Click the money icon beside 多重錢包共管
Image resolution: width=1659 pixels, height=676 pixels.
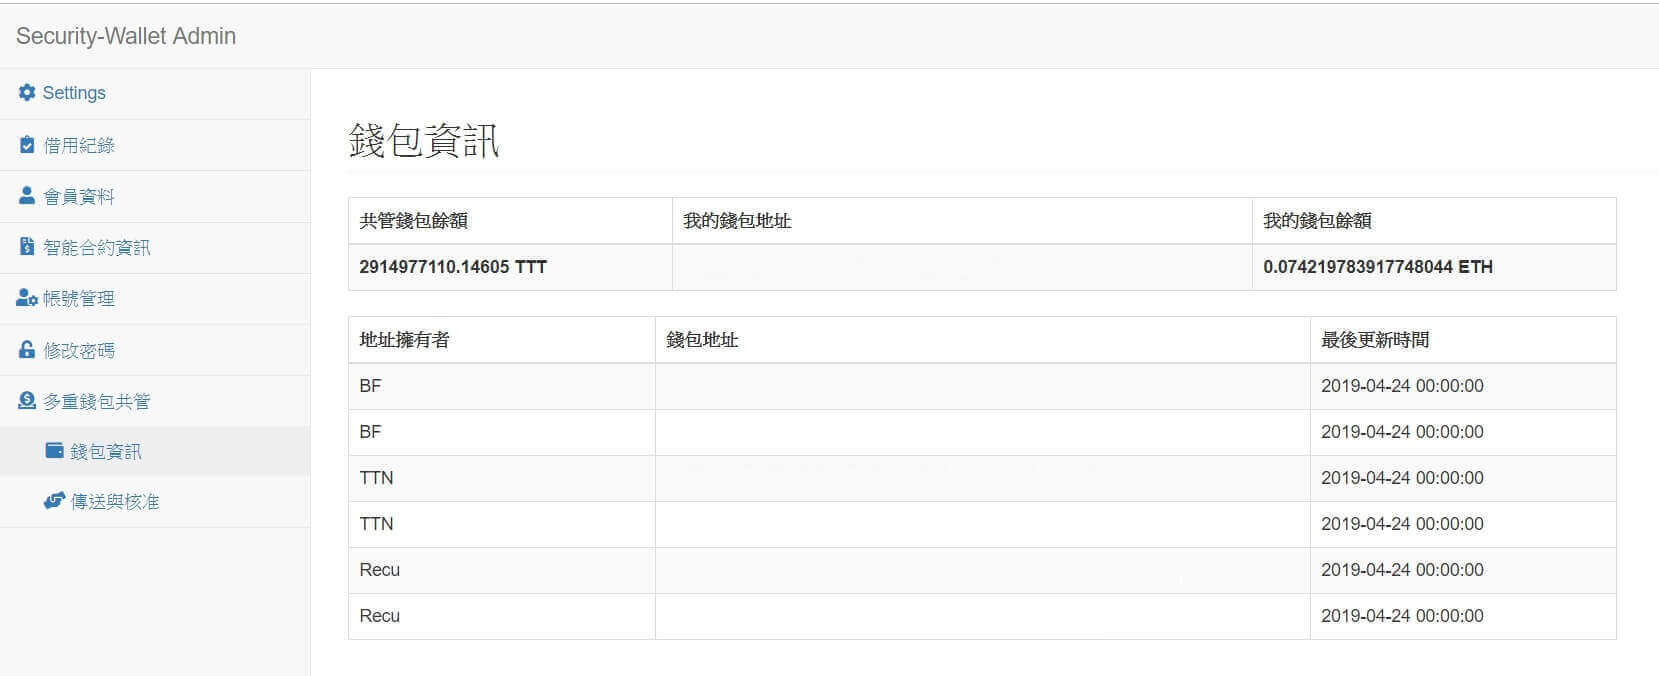(x=27, y=401)
